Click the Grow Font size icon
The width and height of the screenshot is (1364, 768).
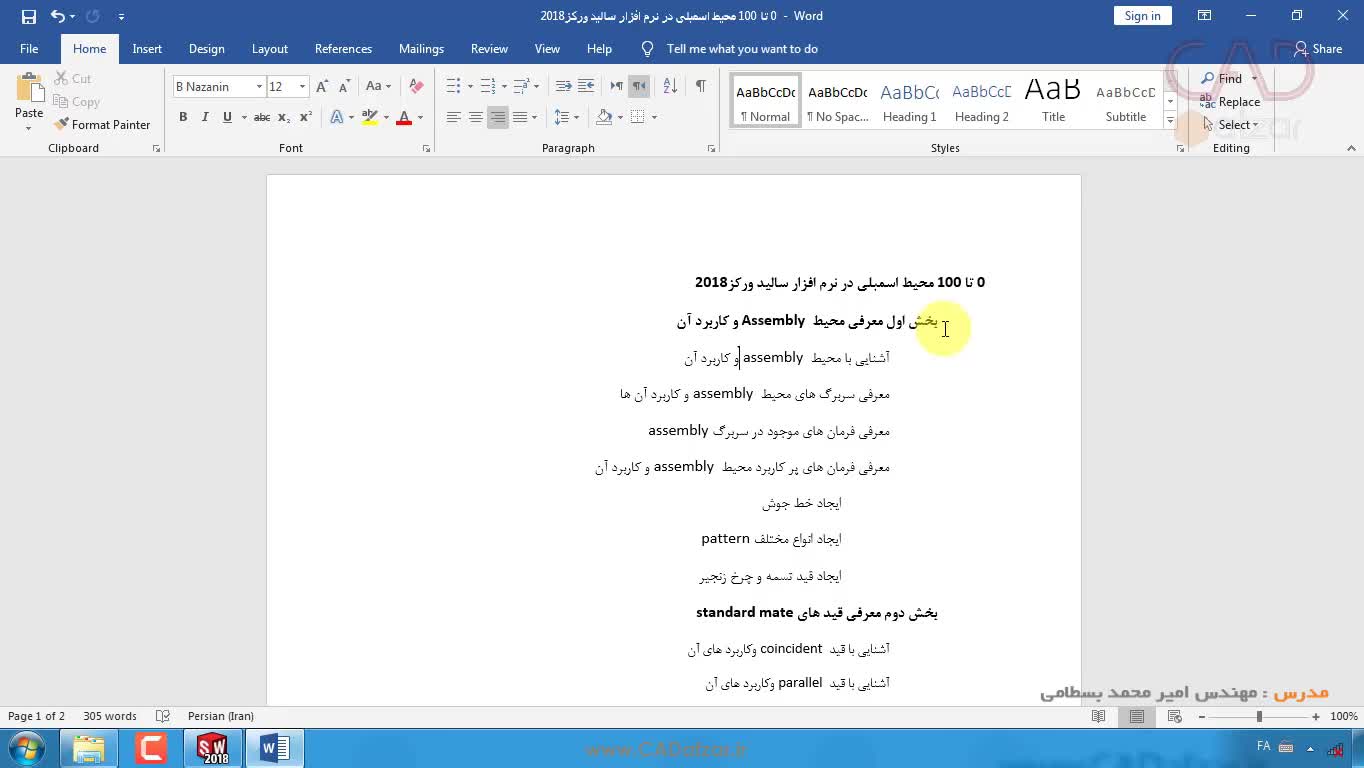click(x=321, y=87)
